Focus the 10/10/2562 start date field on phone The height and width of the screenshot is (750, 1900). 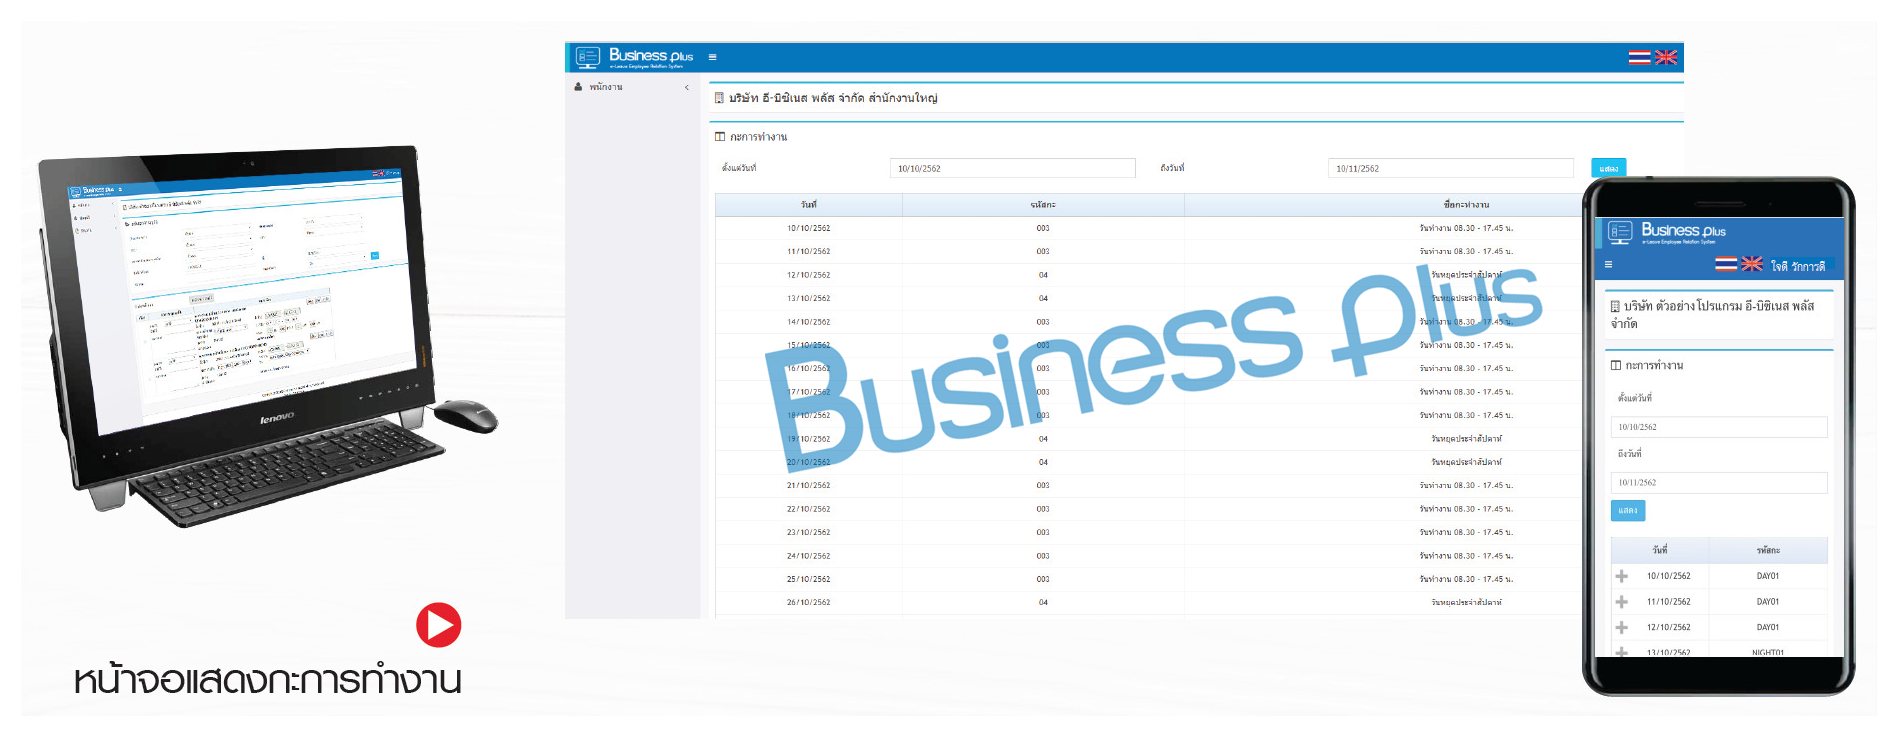pyautogui.click(x=1719, y=427)
